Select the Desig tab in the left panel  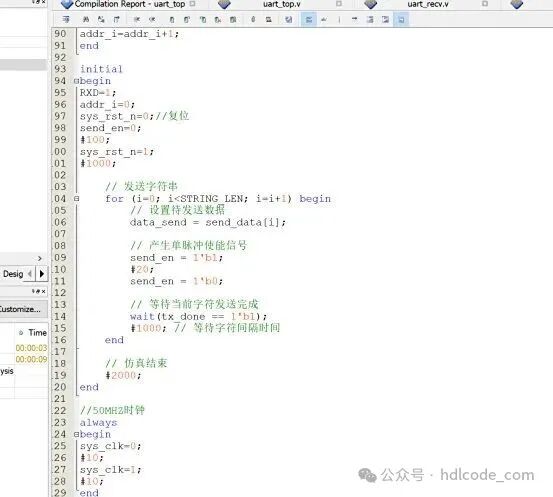click(x=13, y=274)
